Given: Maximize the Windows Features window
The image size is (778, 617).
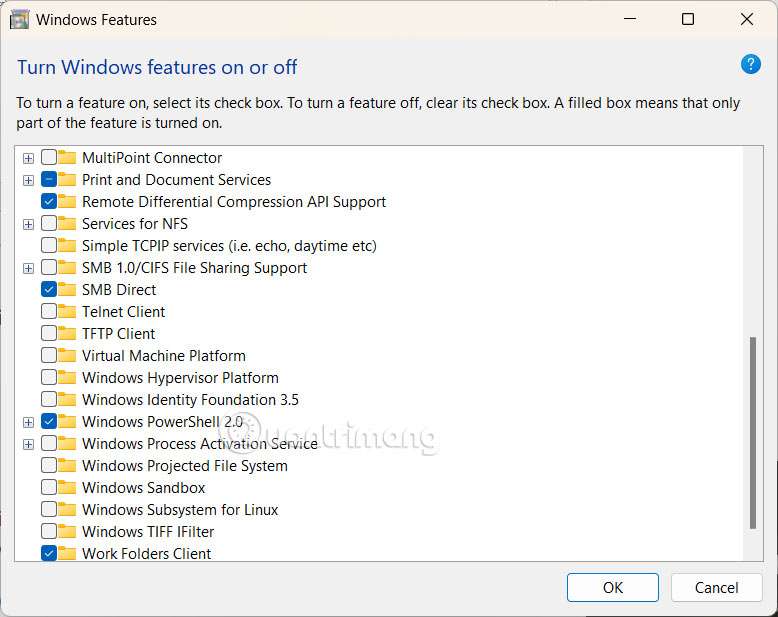Looking at the screenshot, I should (x=688, y=19).
